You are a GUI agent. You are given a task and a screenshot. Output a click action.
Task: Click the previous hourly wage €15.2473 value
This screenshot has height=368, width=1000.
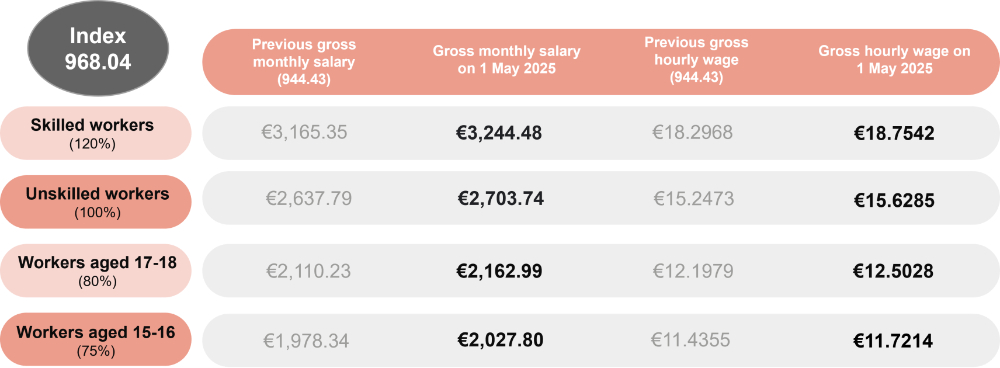click(693, 198)
